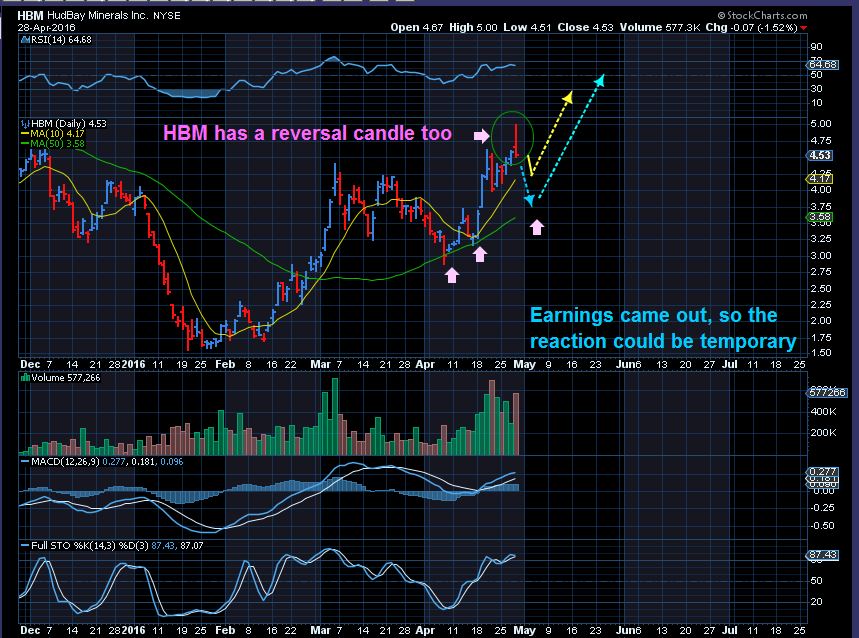Click the 2.00 price axis label
Viewport: 859px width, 638px height.
click(x=821, y=321)
